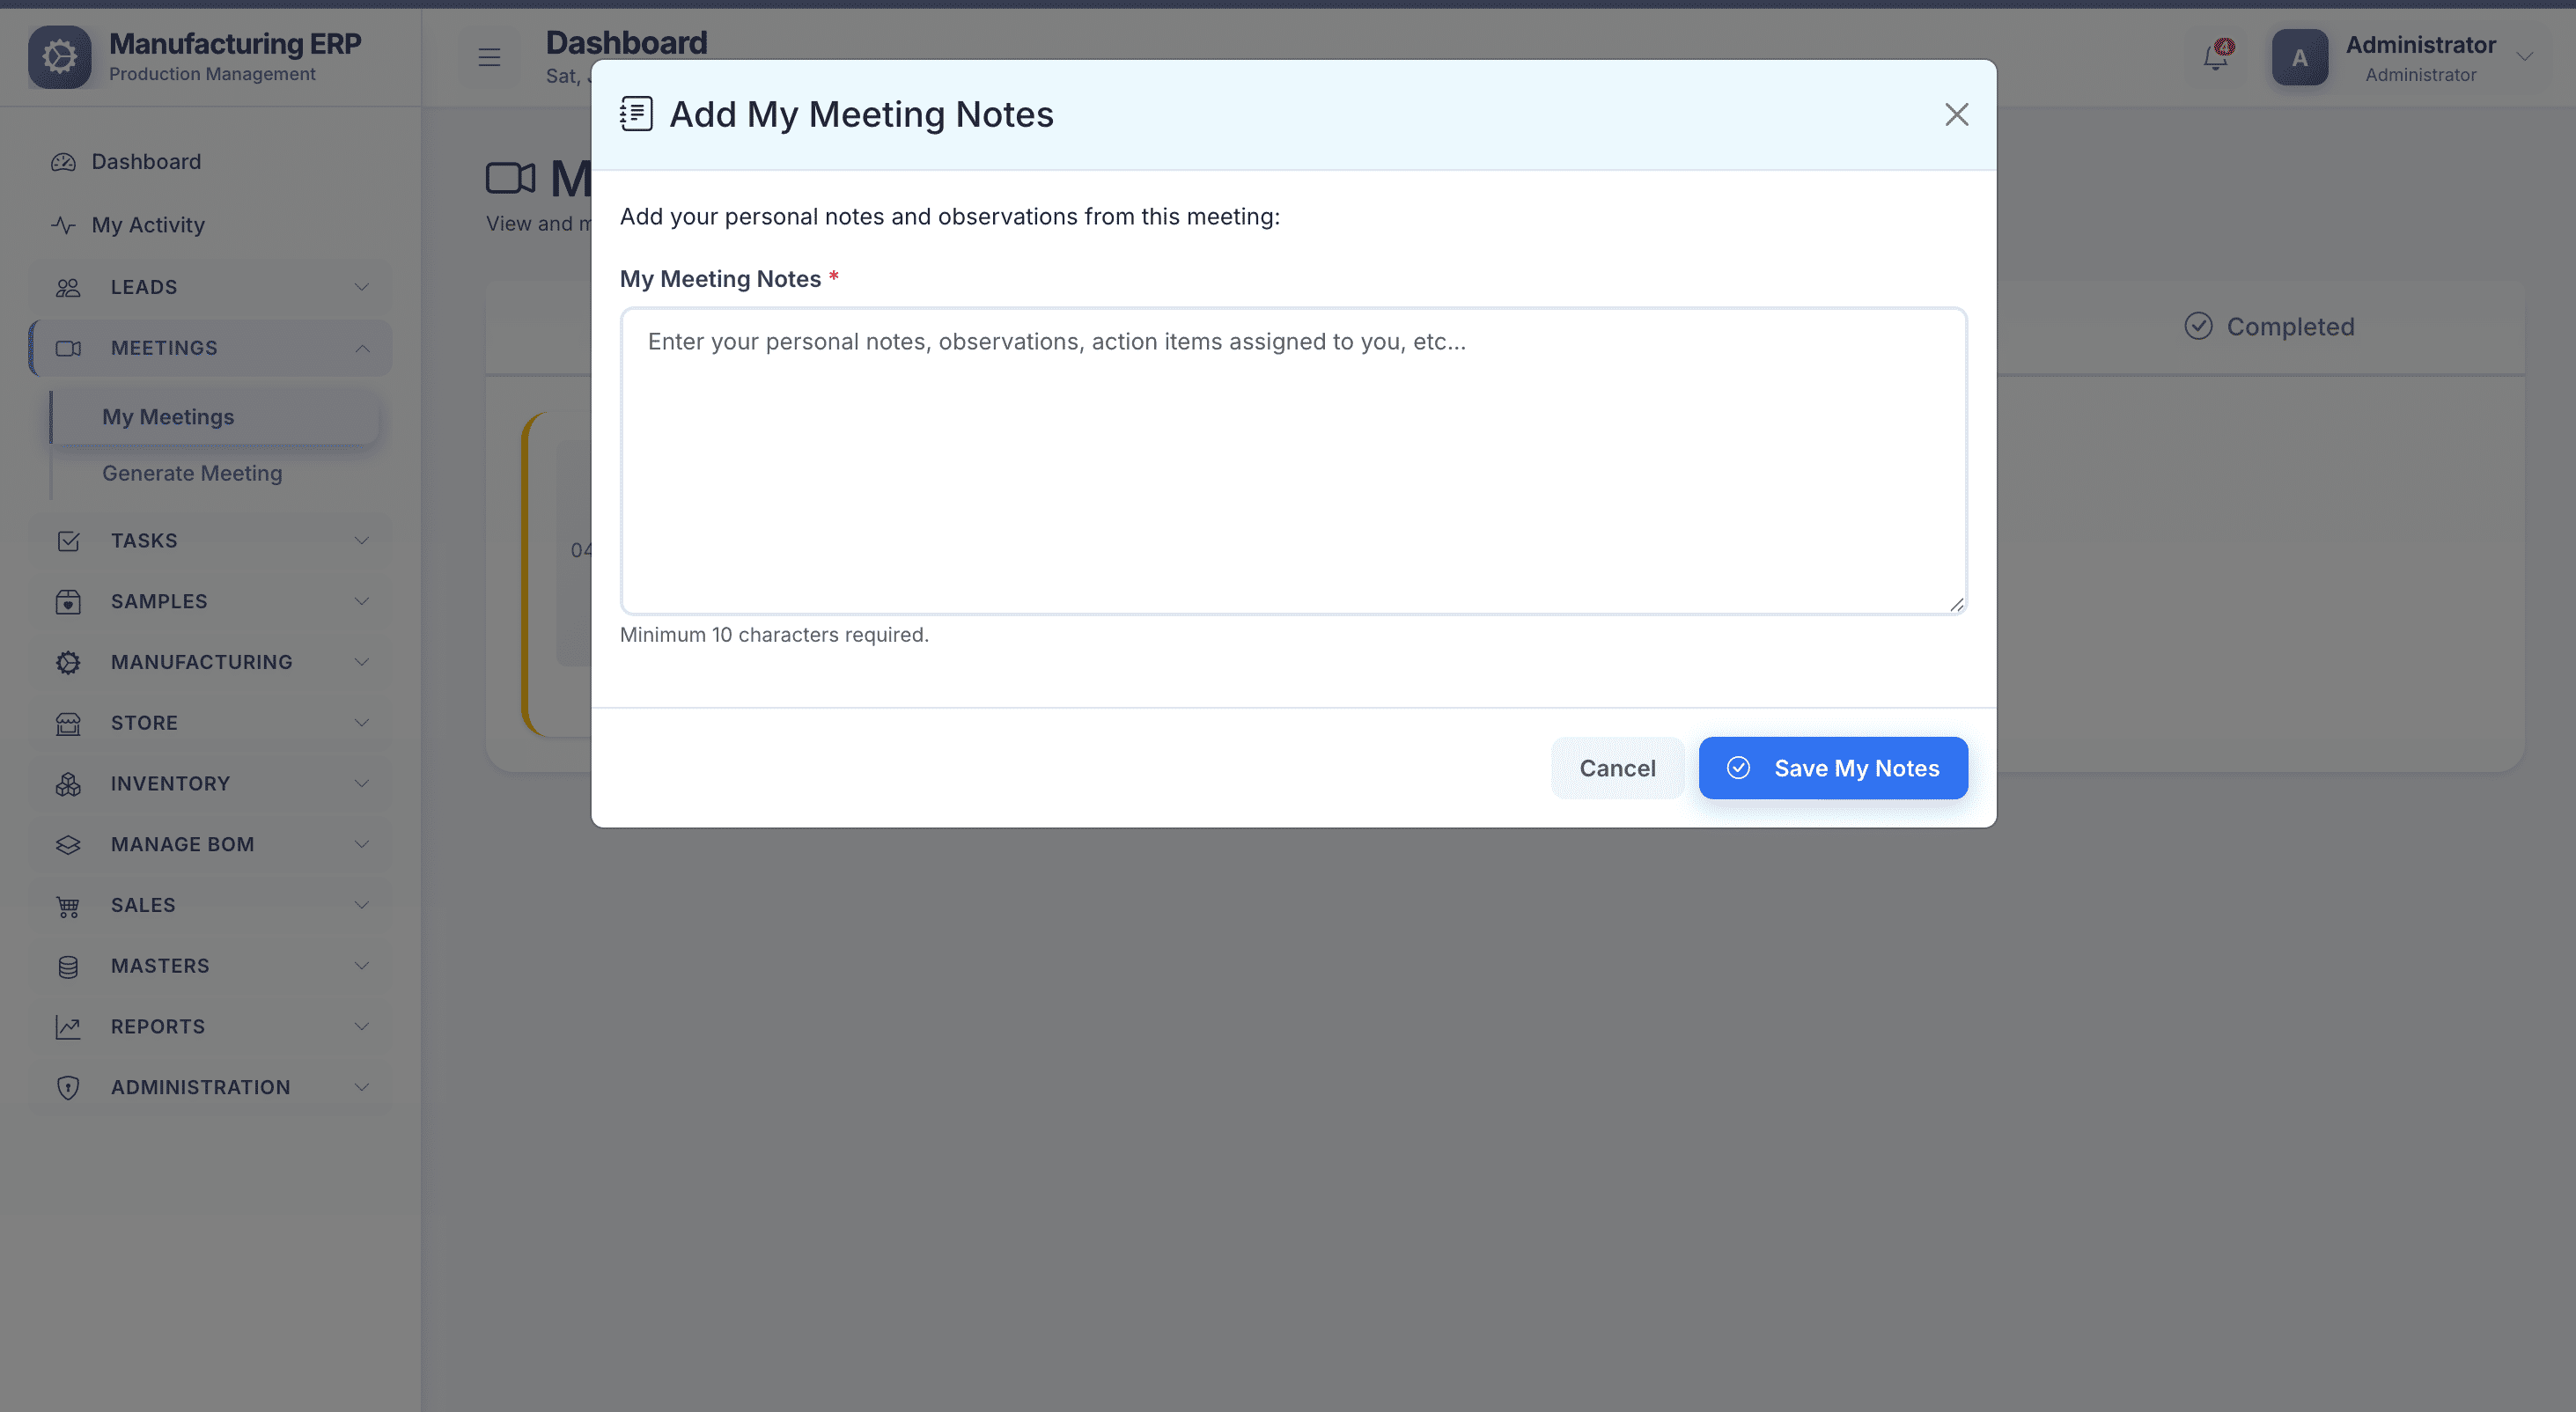Select My Meetings submenu item

168,417
